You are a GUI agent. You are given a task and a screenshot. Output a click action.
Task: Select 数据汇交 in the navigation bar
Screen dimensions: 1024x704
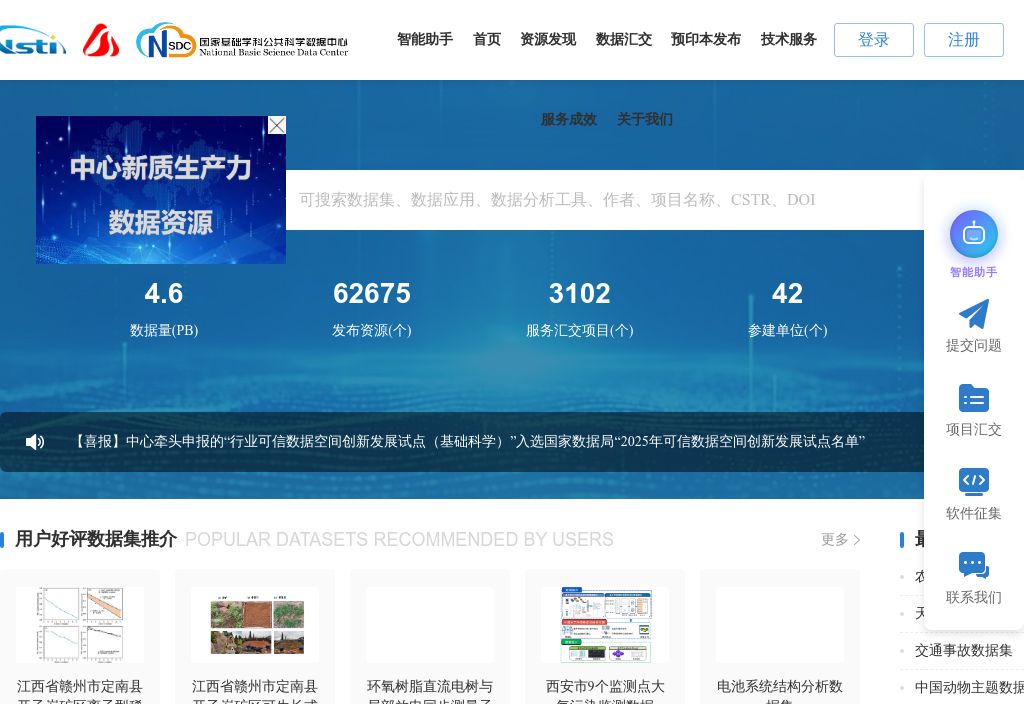(x=624, y=39)
